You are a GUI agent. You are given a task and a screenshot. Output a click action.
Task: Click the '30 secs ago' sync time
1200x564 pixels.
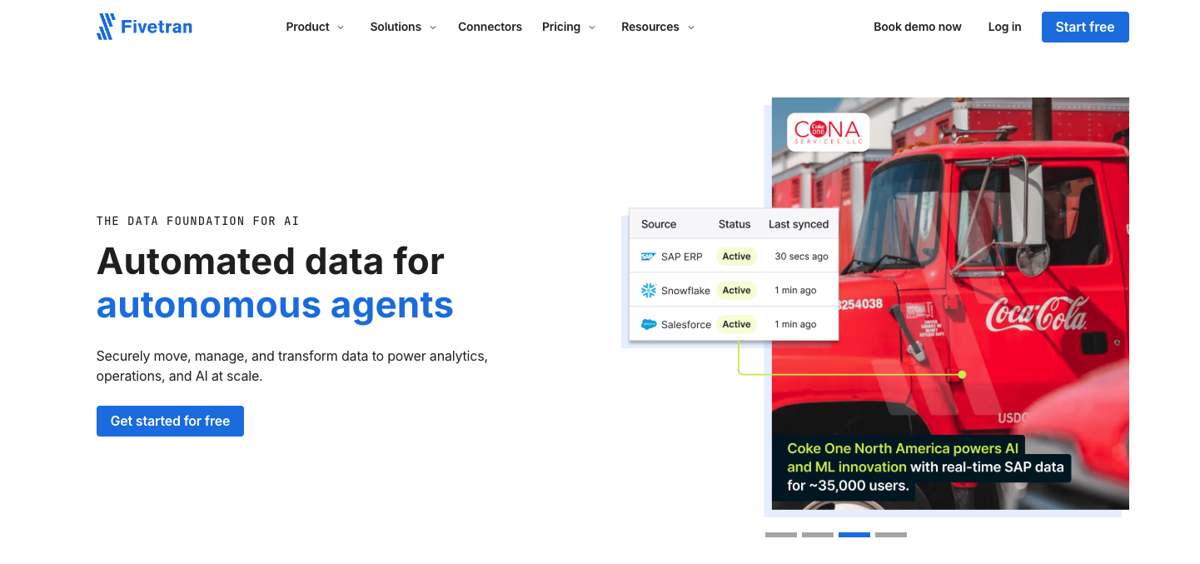pos(801,257)
